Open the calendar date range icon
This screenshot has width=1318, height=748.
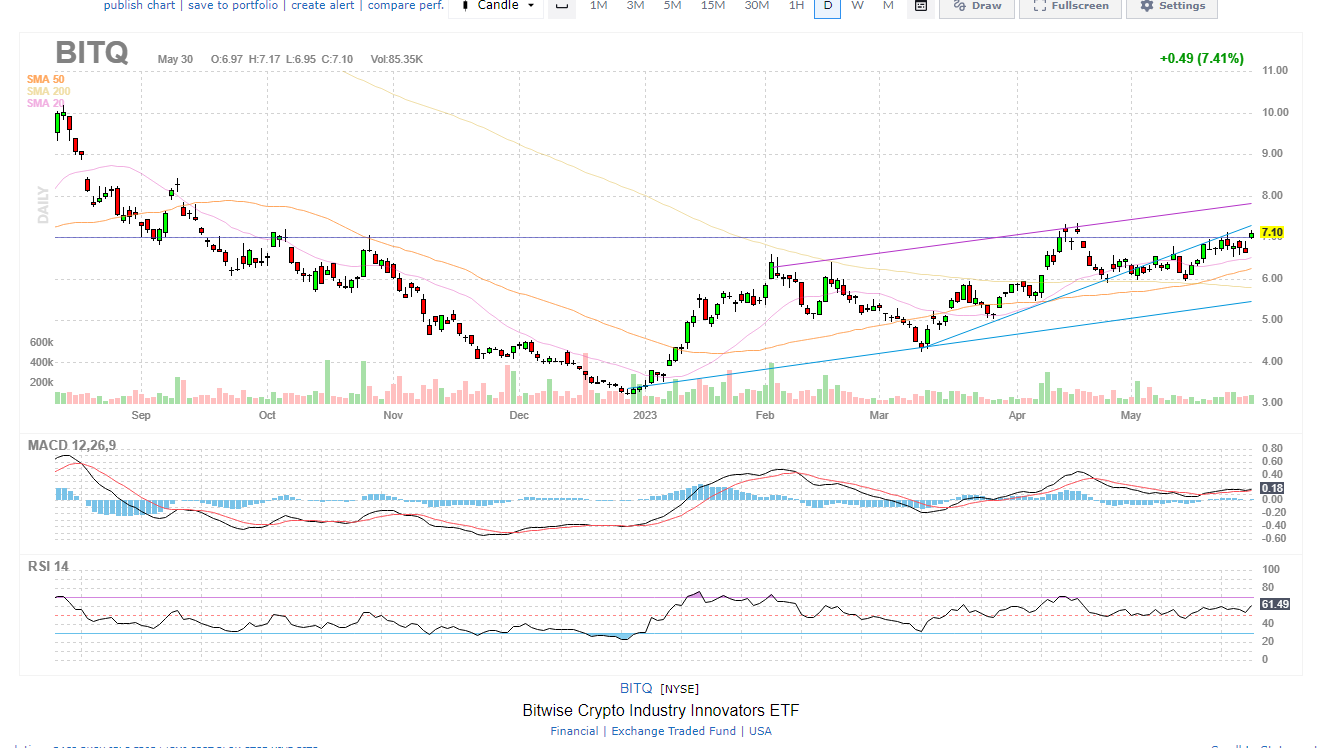921,6
